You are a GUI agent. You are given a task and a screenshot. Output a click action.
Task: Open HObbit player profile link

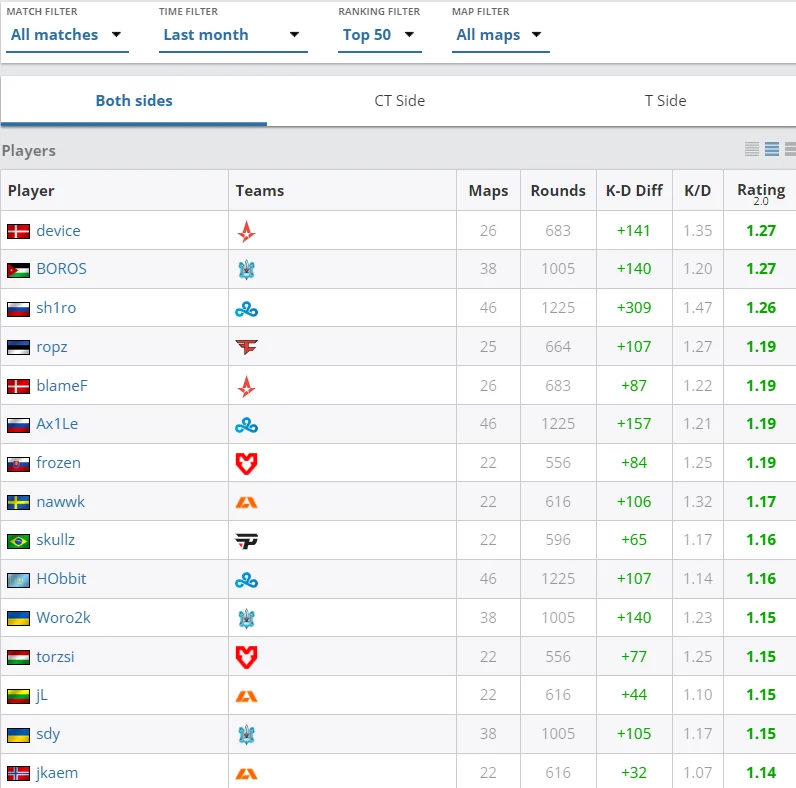61,579
